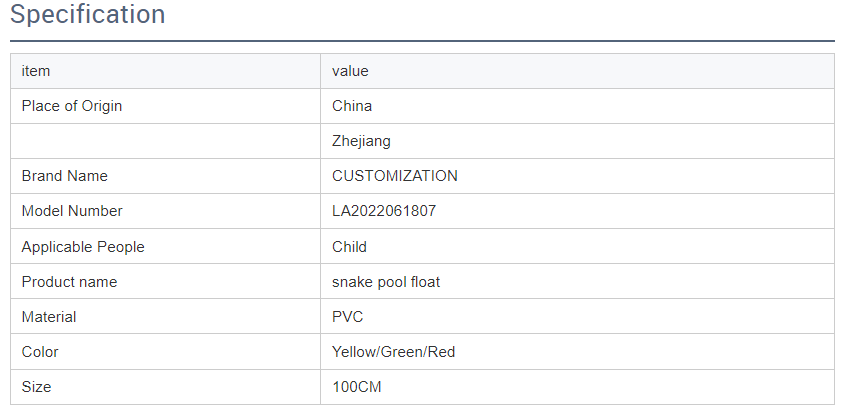Click the Size row label
Image resolution: width=851 pixels, height=410 pixels.
tap(36, 387)
